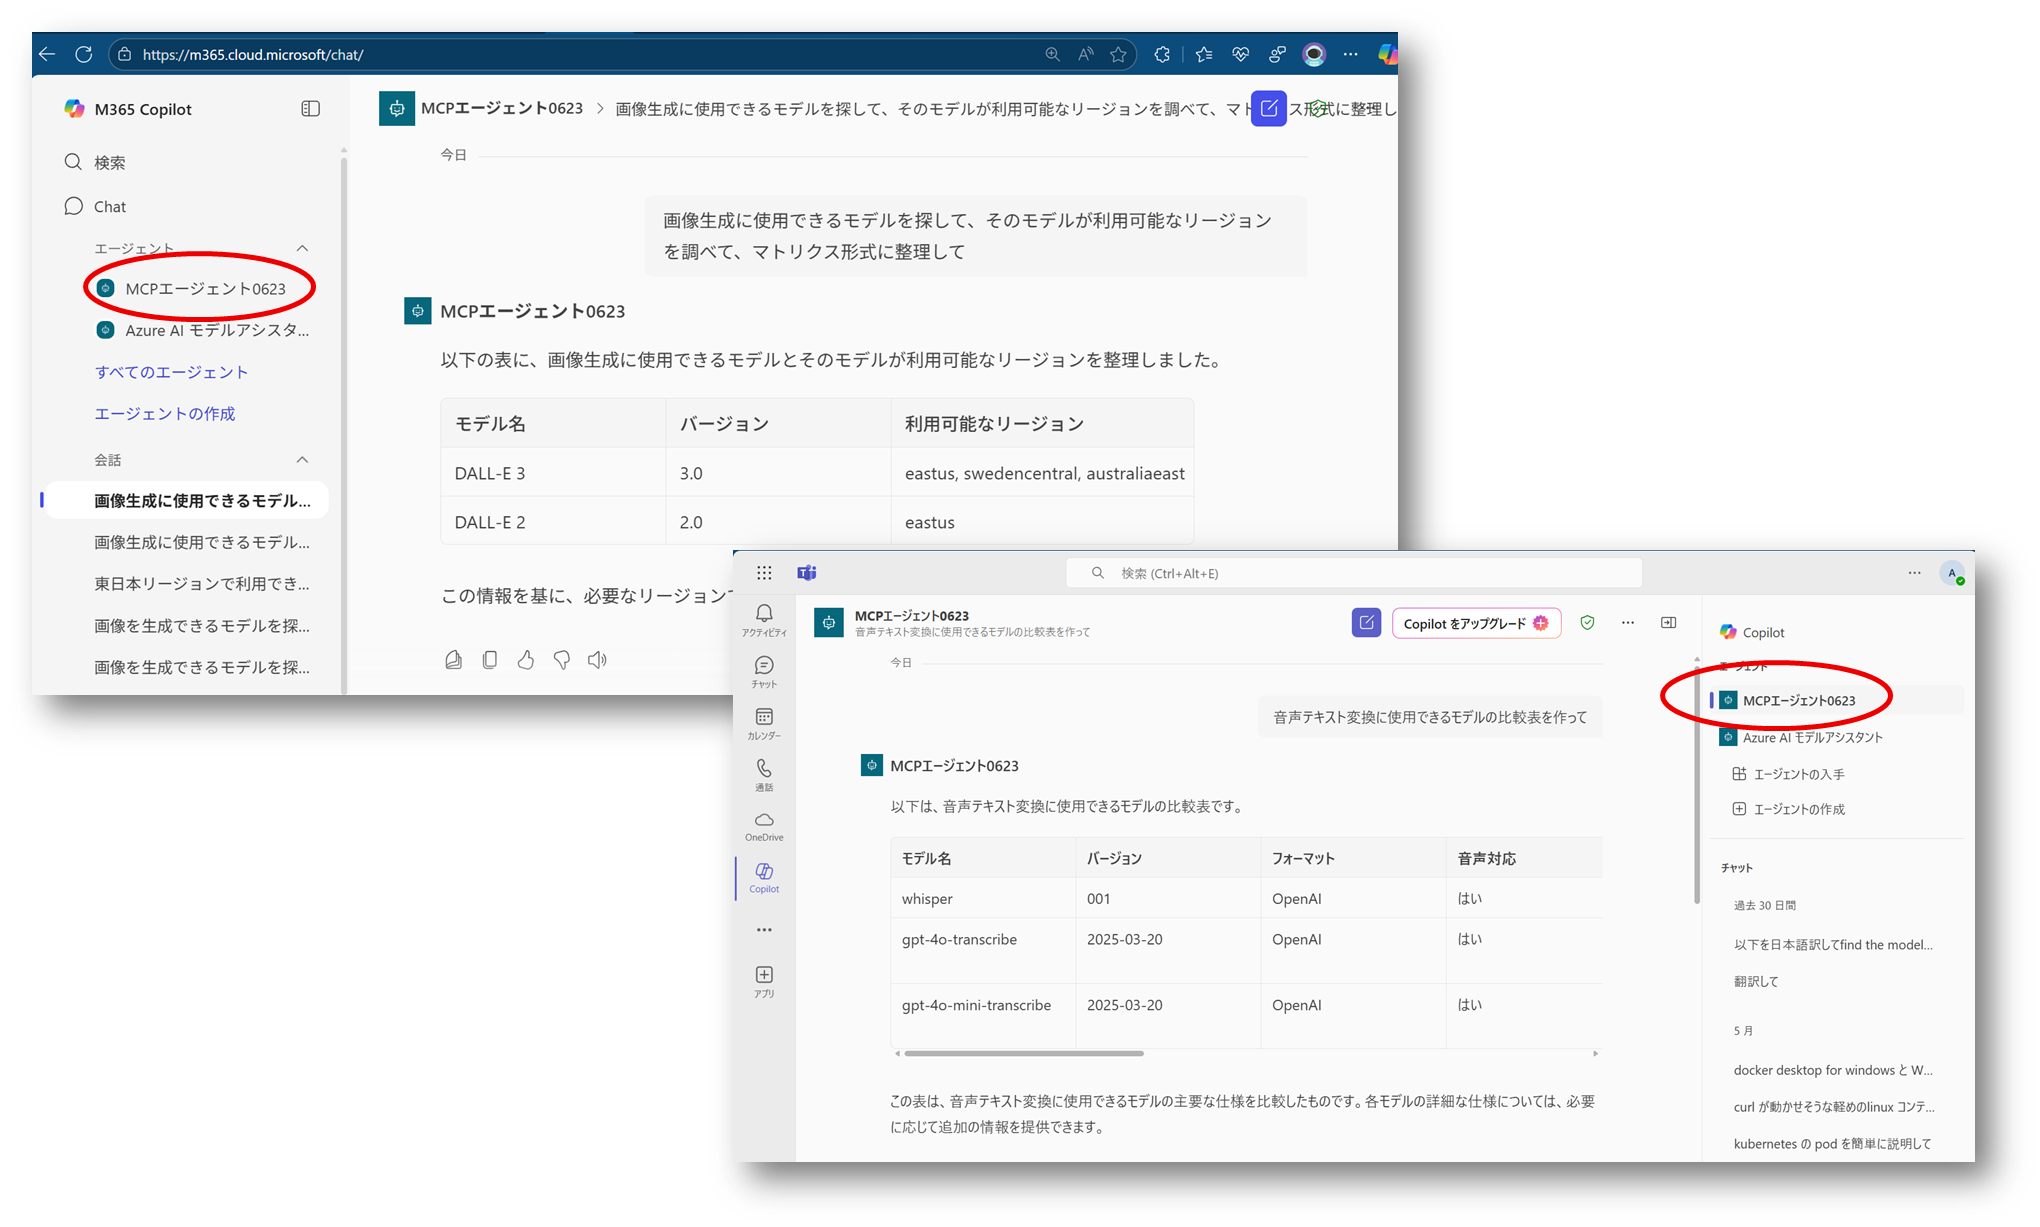Open selected conversation 画像生成に使用できるモデル...
Viewport: 2040px width, 1227px height.
click(187, 500)
